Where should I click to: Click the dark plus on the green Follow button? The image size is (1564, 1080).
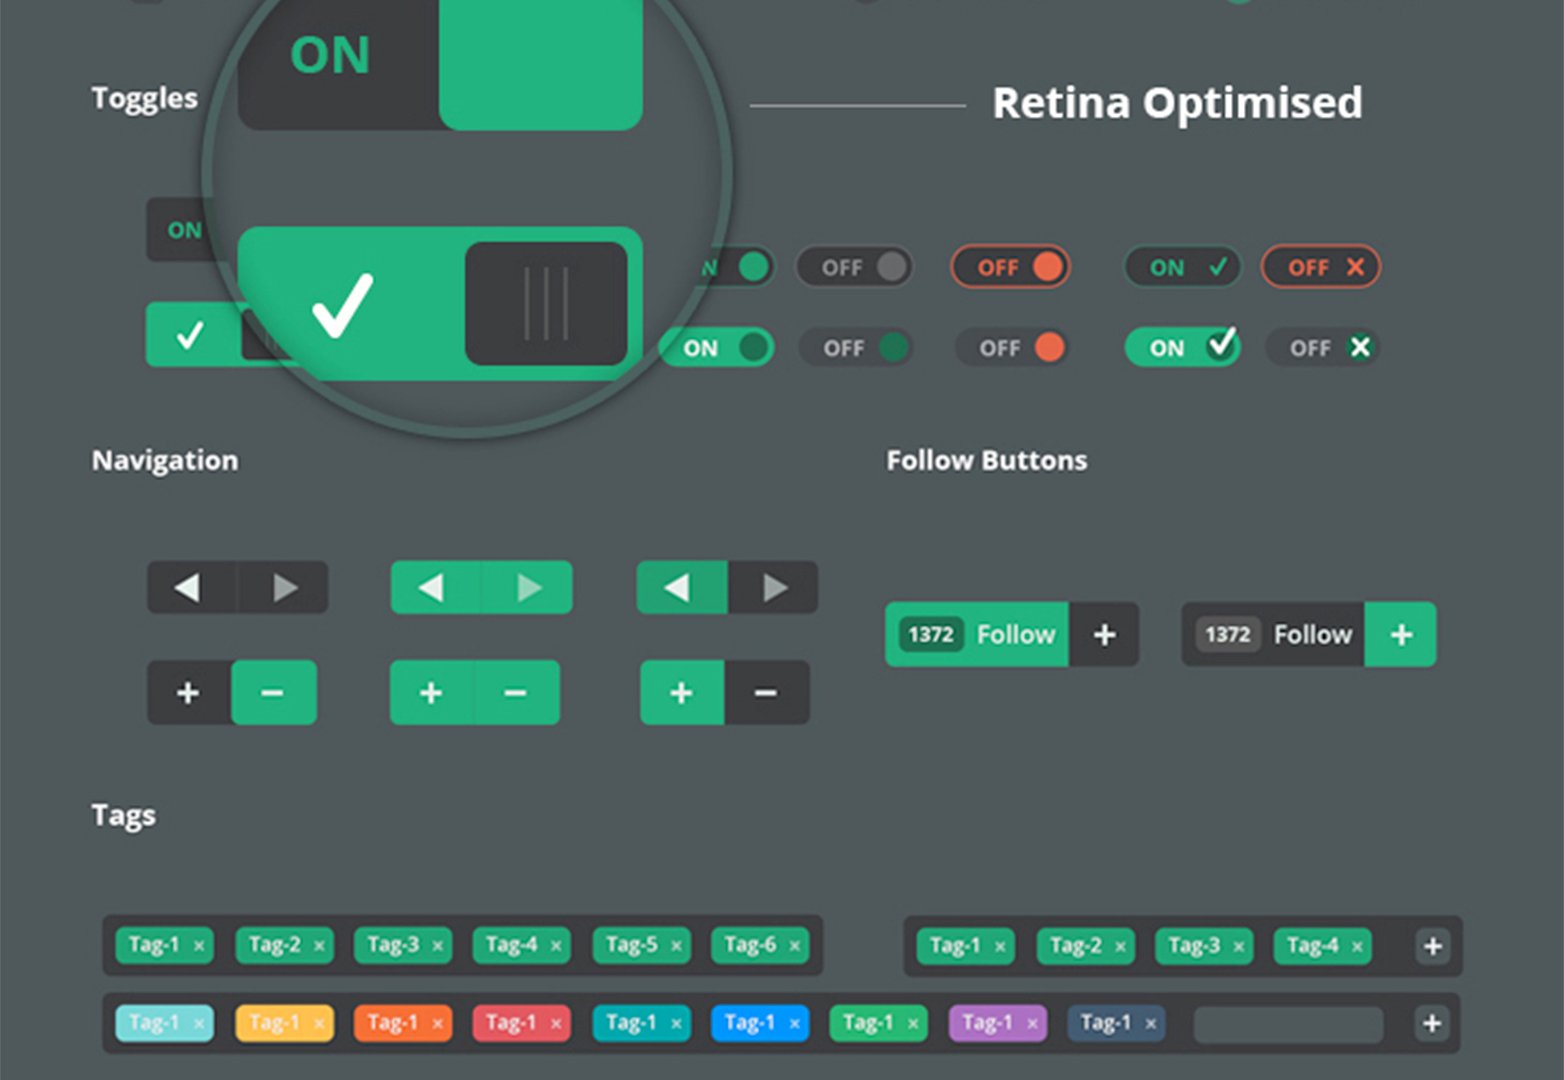[x=1104, y=634]
